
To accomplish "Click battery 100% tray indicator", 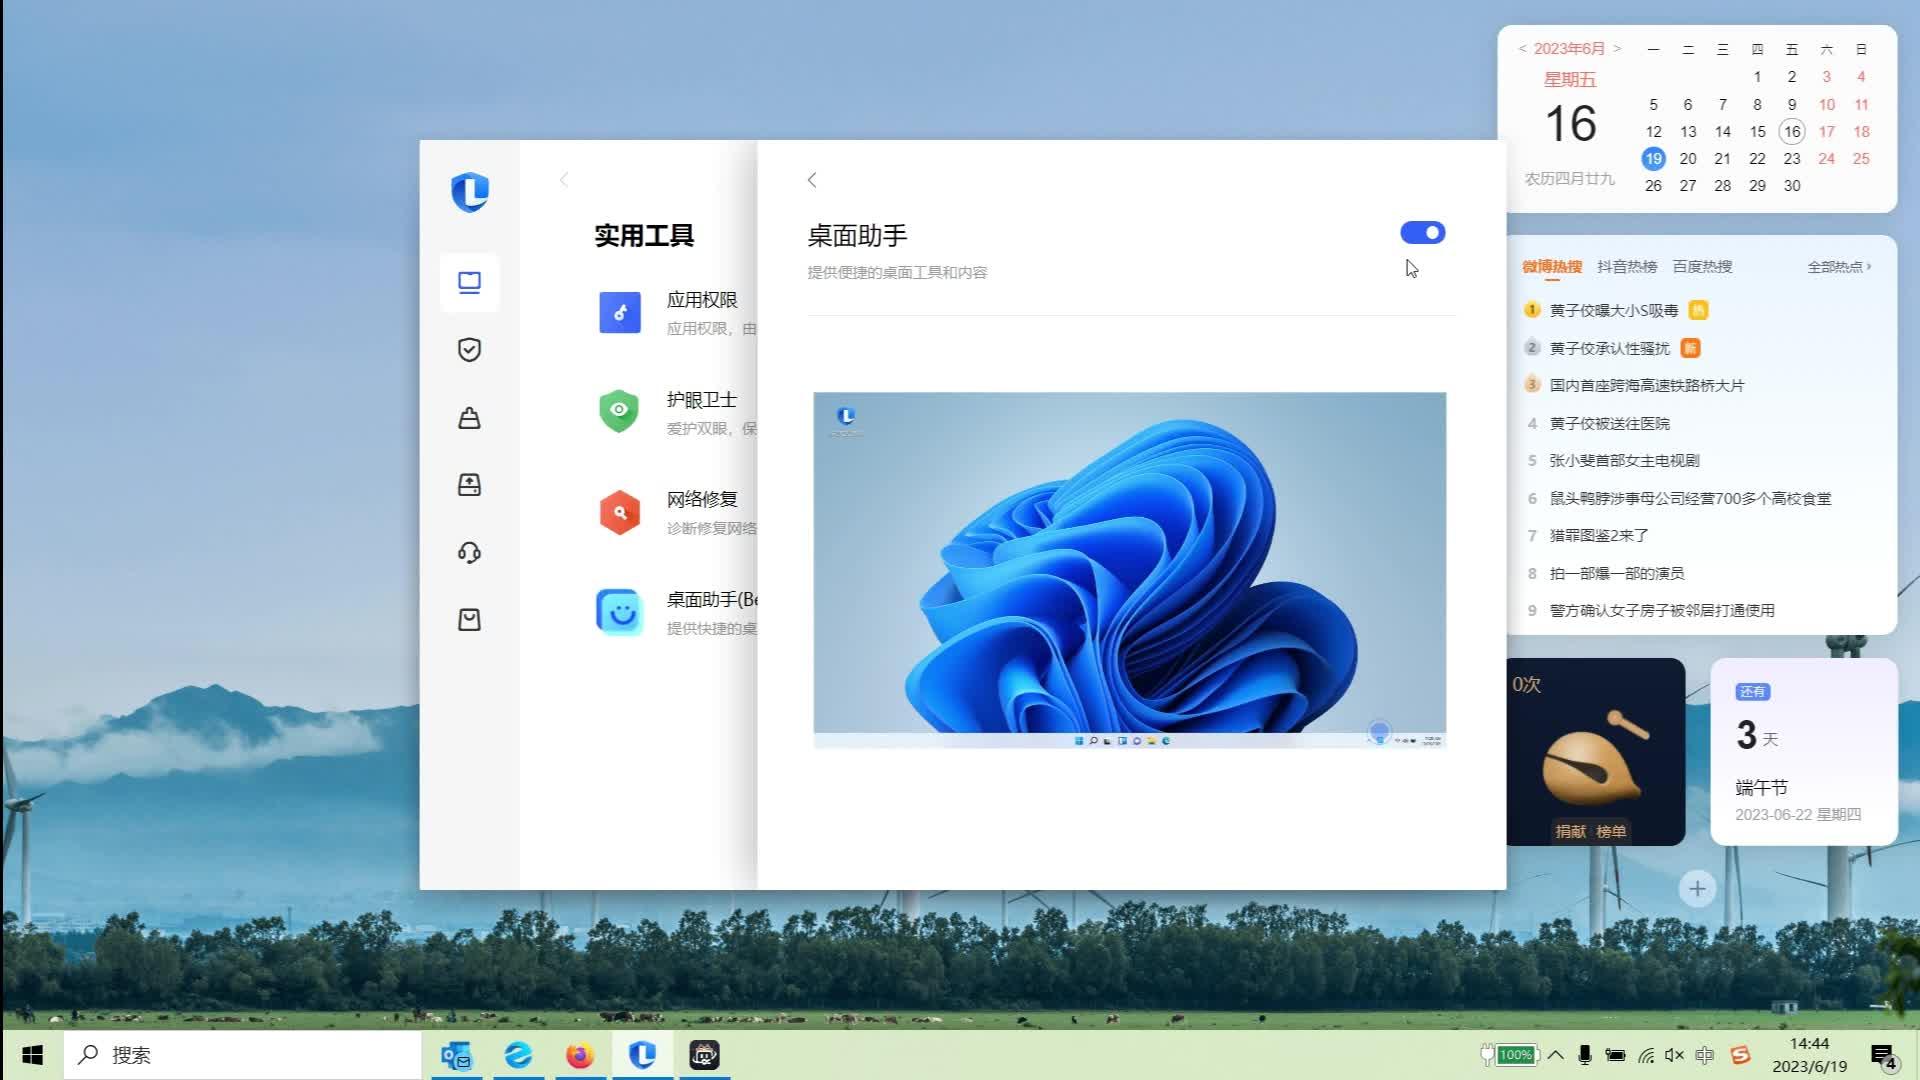I will pyautogui.click(x=1509, y=1055).
